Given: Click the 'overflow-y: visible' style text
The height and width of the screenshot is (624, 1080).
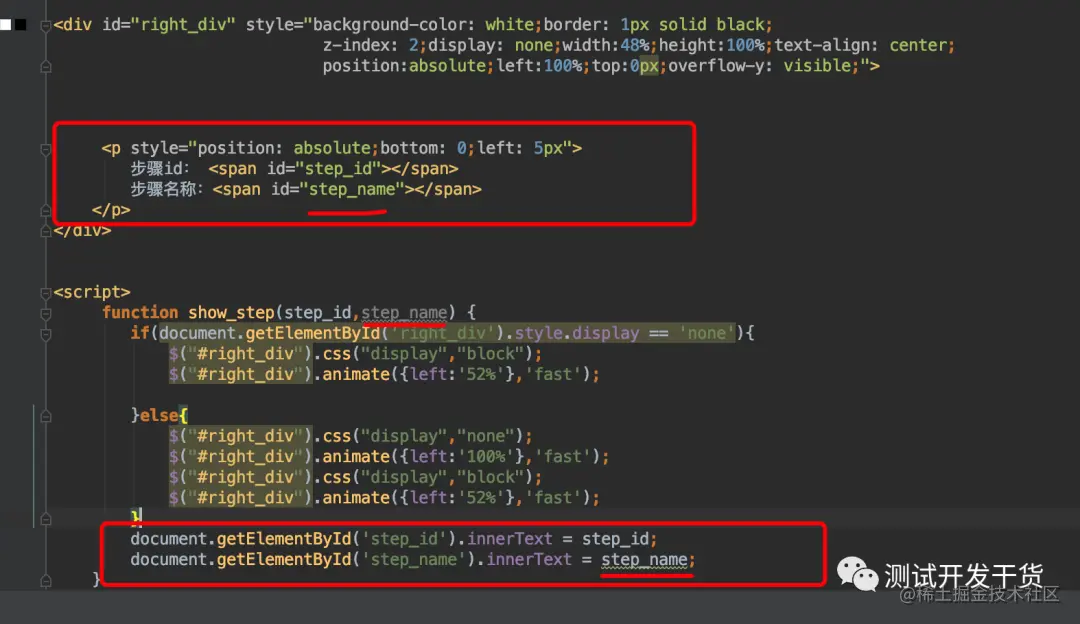Looking at the screenshot, I should pyautogui.click(x=760, y=66).
